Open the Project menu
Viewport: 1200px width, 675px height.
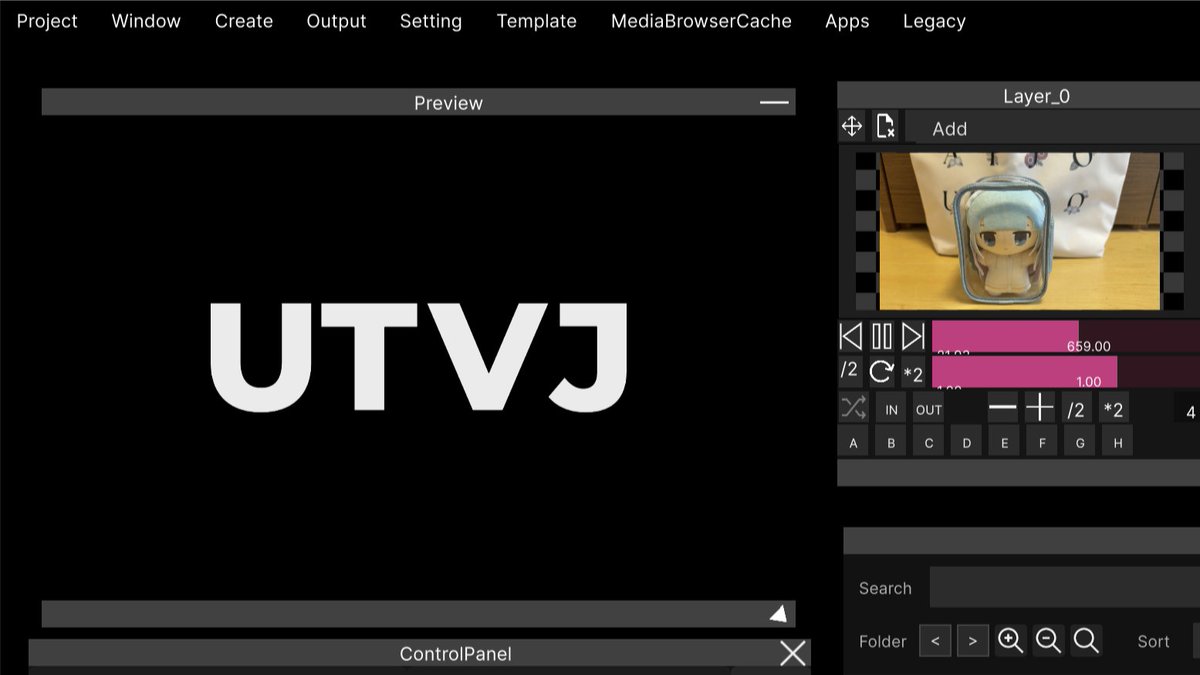point(47,21)
